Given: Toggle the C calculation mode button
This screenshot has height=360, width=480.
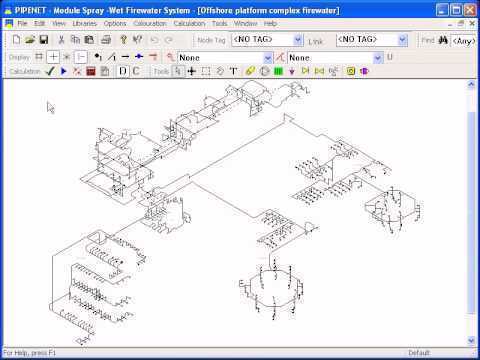Looking at the screenshot, I should click(x=136, y=71).
